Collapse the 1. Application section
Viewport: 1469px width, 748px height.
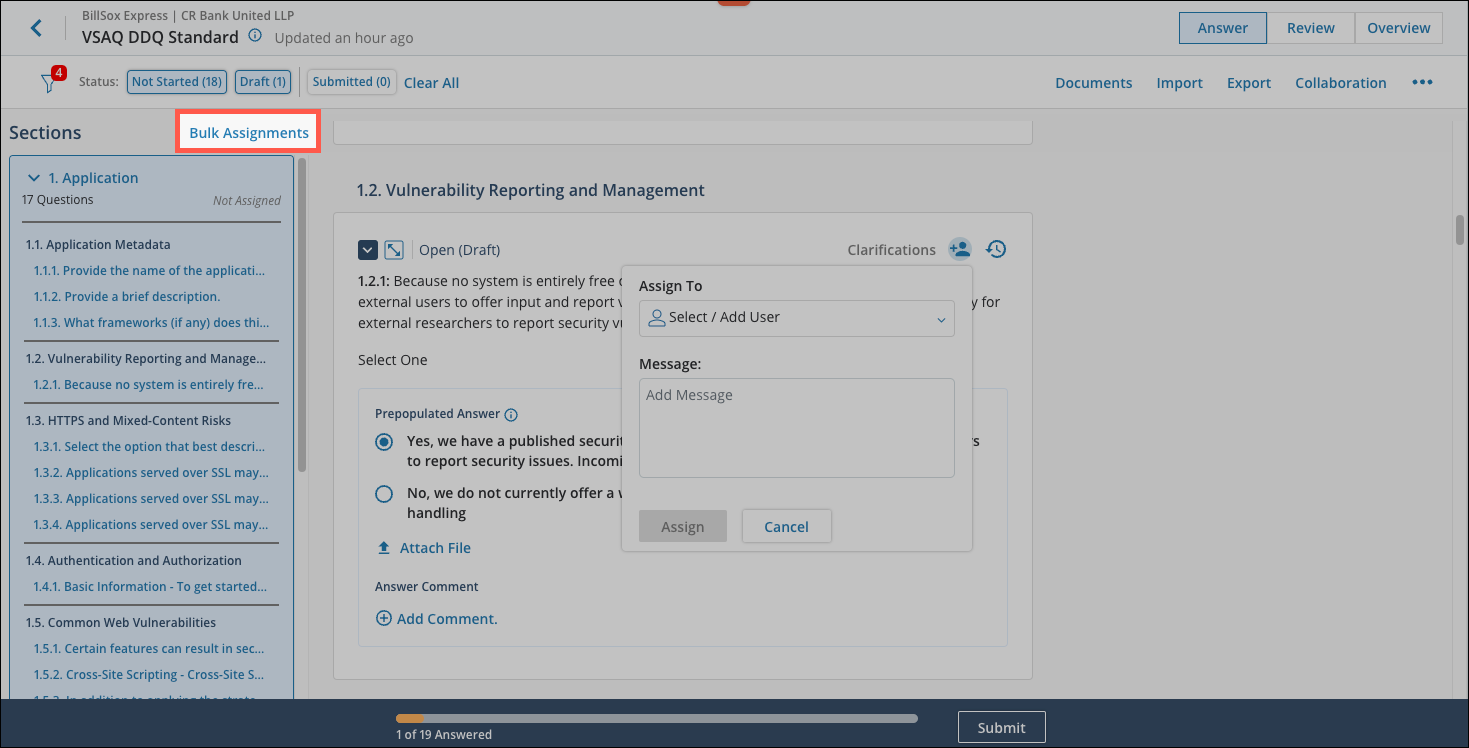(x=35, y=178)
